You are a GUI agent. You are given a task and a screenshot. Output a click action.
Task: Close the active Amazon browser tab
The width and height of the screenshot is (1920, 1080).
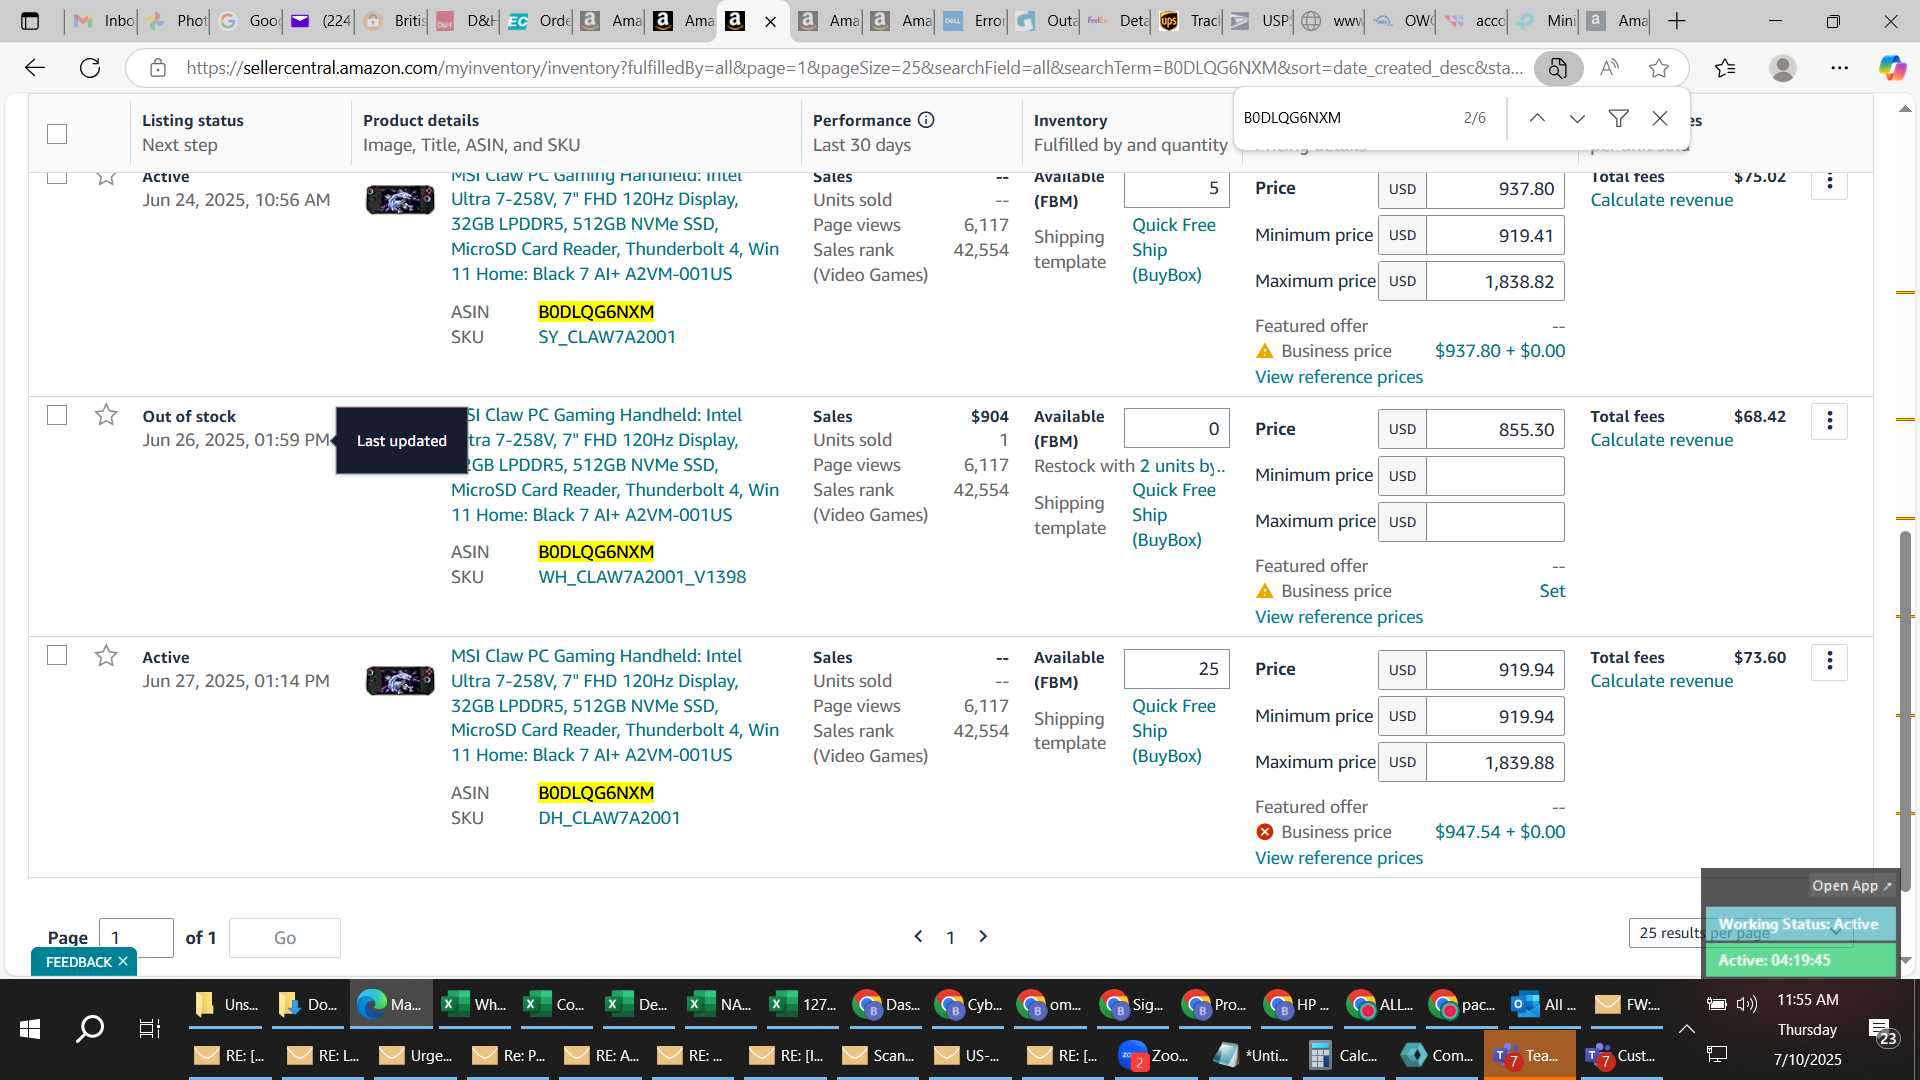pos(770,21)
